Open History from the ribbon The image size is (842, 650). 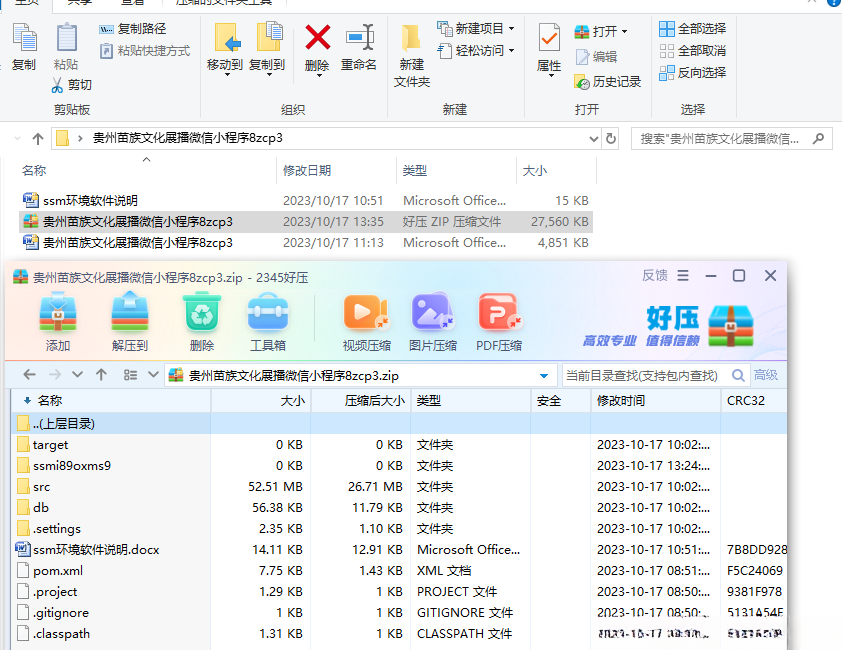tap(607, 82)
